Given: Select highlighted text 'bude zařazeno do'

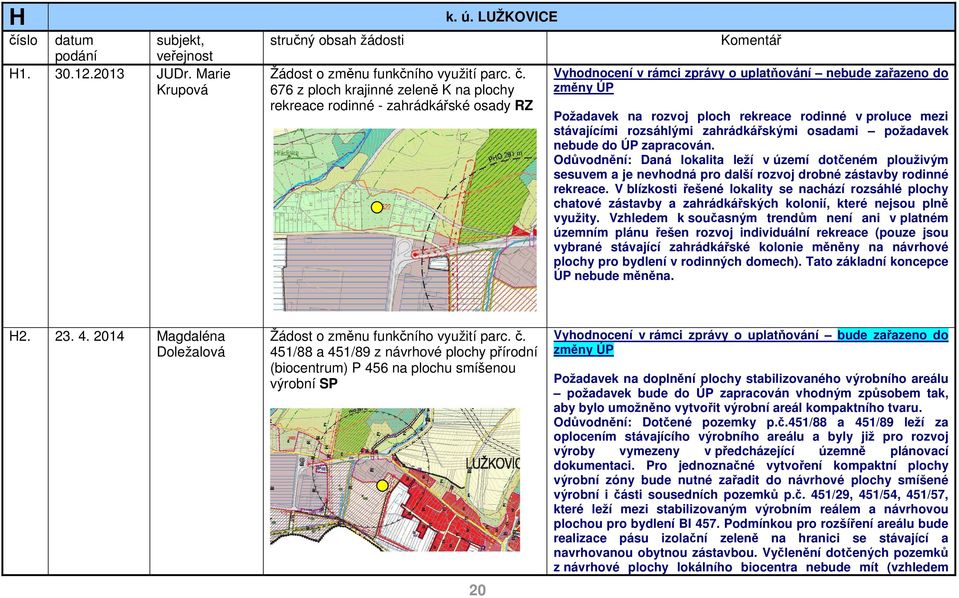Looking at the screenshot, I should click(x=892, y=335).
